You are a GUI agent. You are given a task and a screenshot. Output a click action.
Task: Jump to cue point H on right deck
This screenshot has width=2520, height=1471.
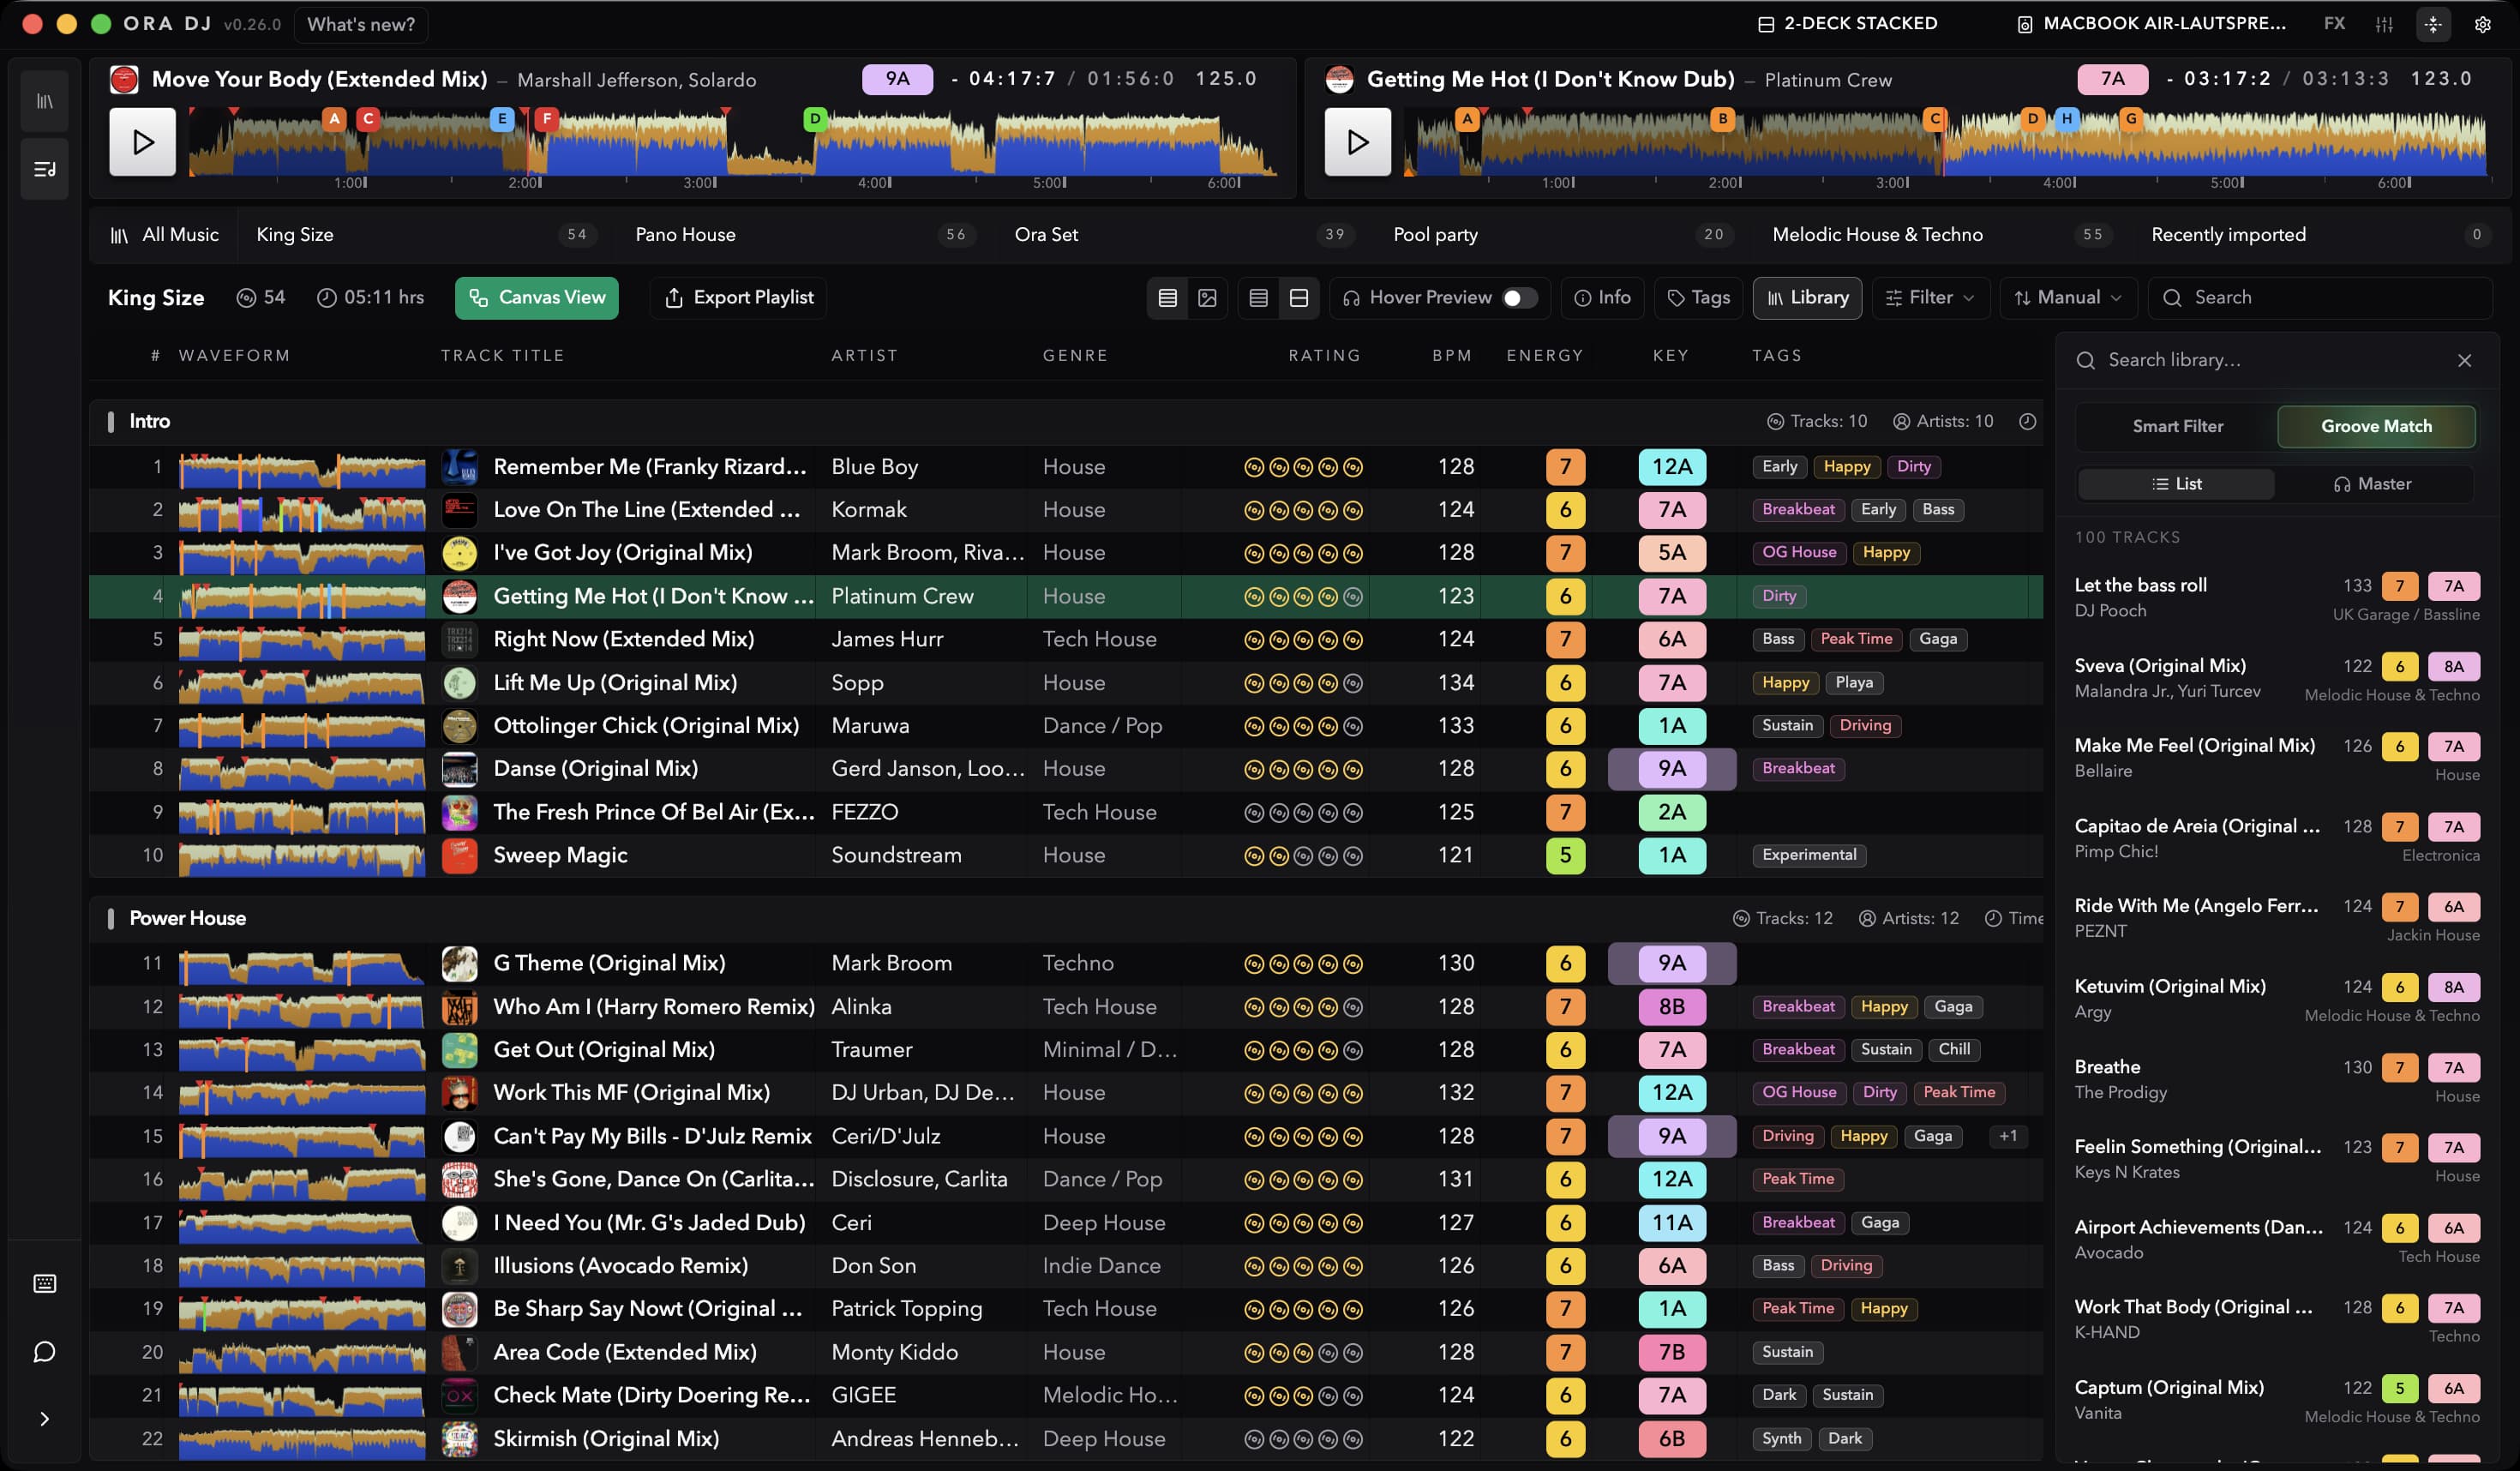coord(2066,119)
